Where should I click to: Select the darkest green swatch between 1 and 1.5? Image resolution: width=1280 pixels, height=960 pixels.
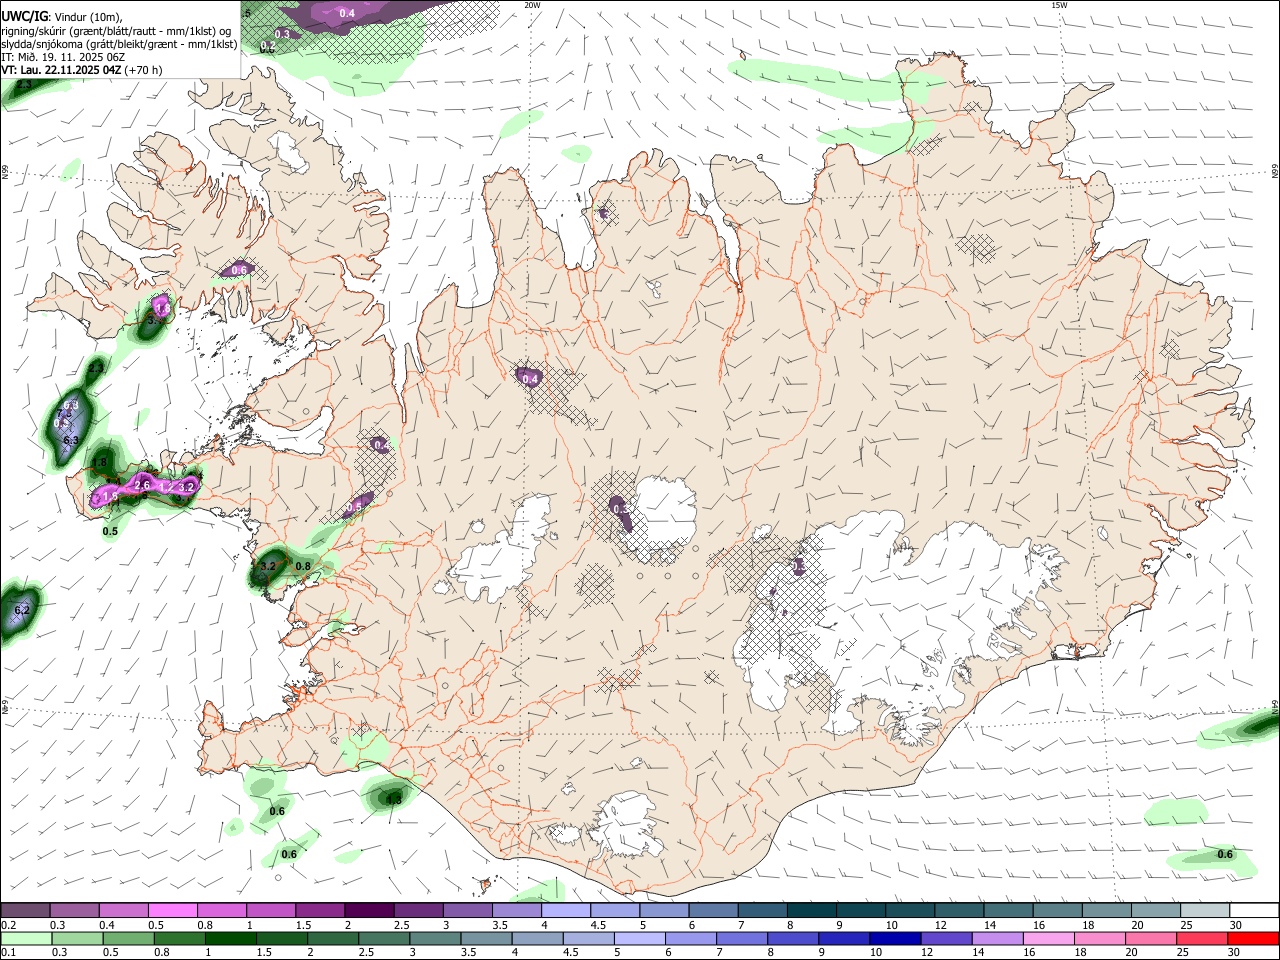230,938
